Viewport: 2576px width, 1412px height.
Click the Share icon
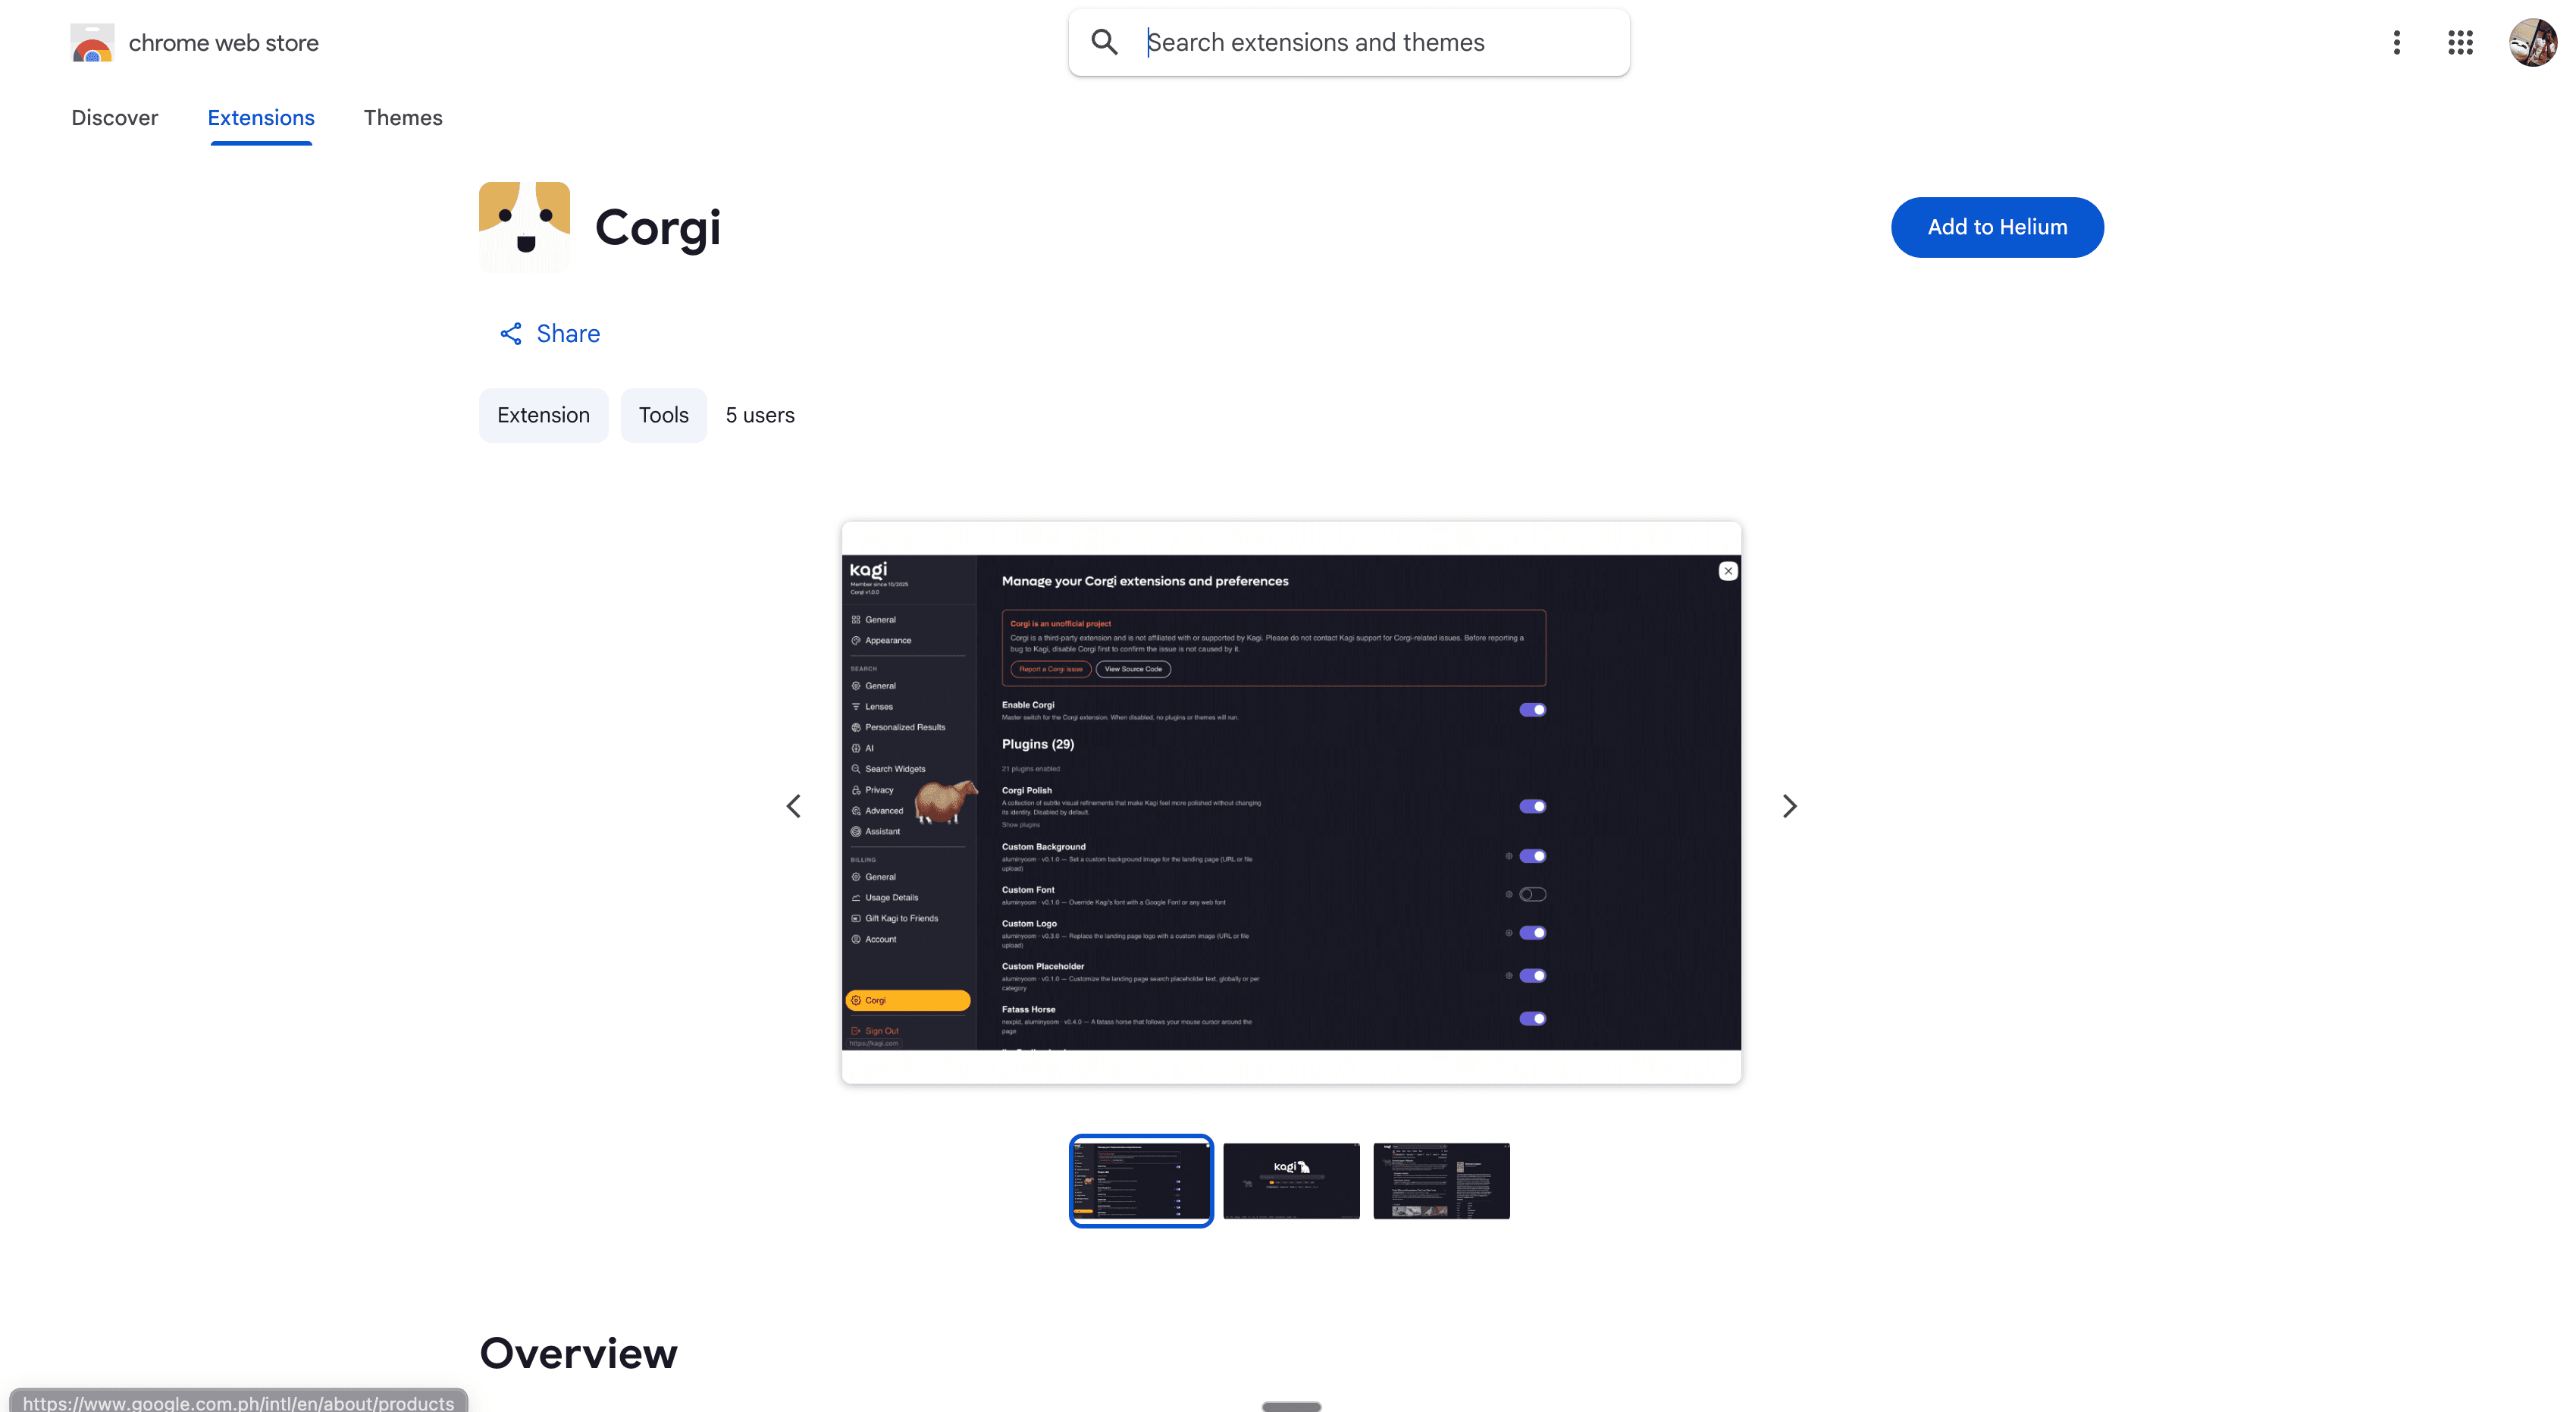511,334
